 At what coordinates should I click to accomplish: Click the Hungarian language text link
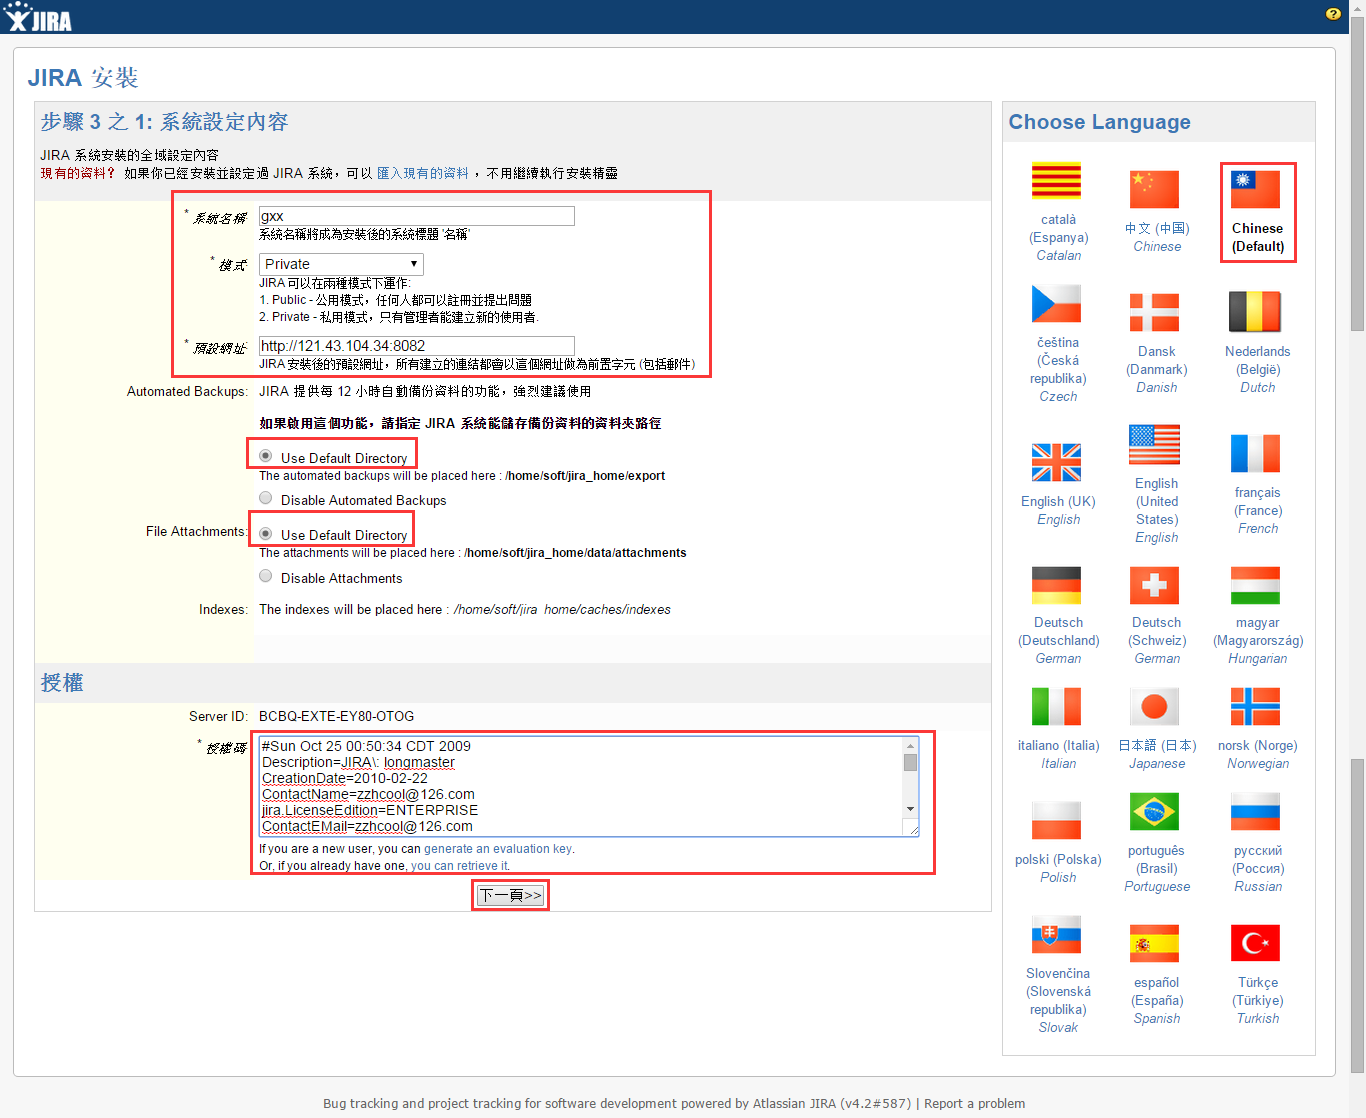(1257, 659)
